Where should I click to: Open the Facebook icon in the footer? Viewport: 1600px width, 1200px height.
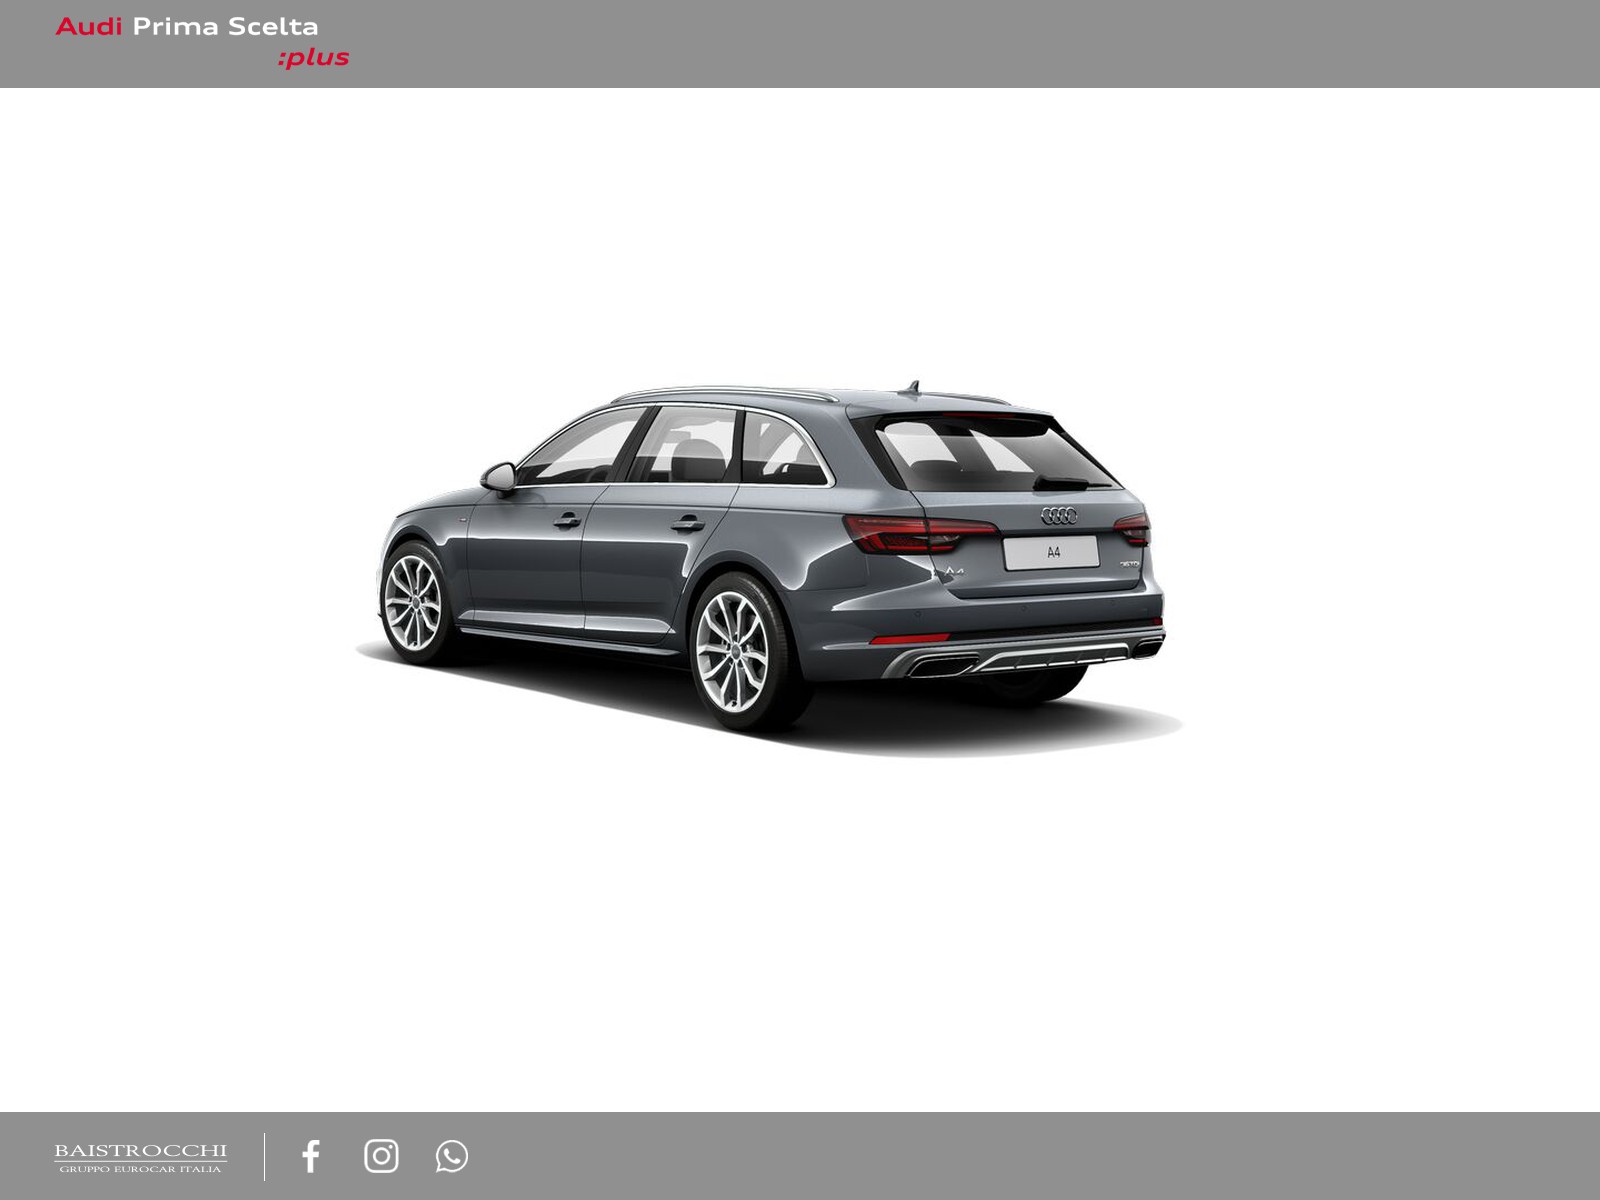pos(311,1156)
